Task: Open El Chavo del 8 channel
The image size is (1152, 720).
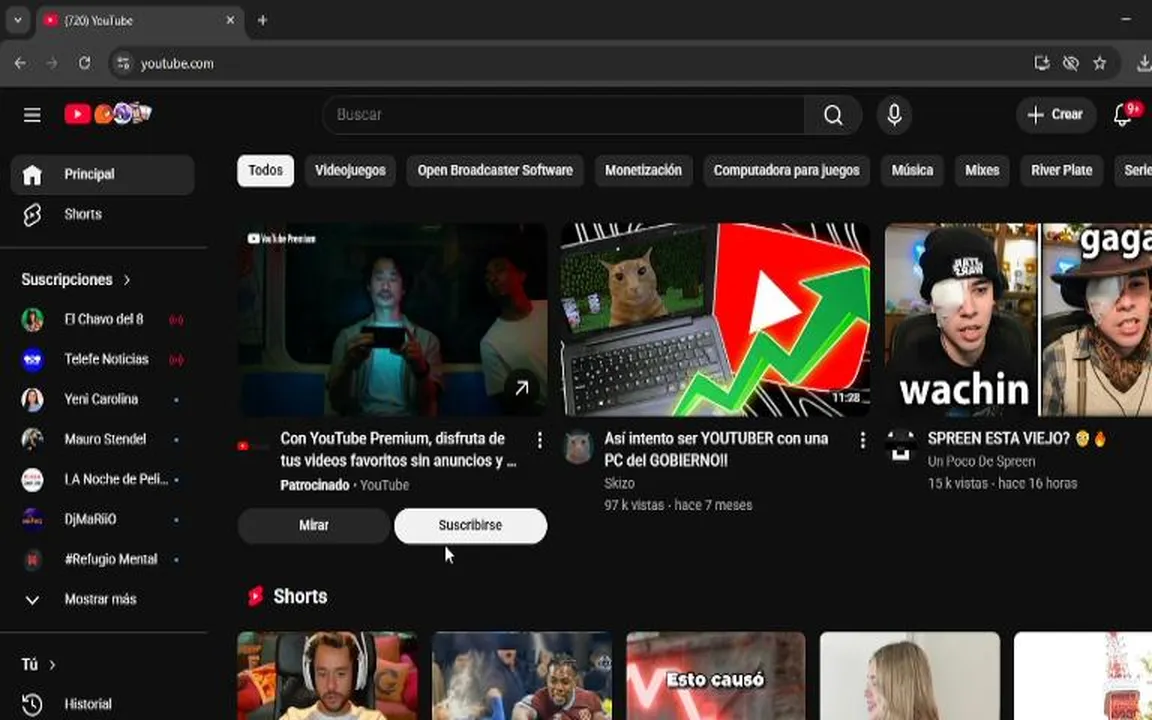Action: click(x=103, y=320)
